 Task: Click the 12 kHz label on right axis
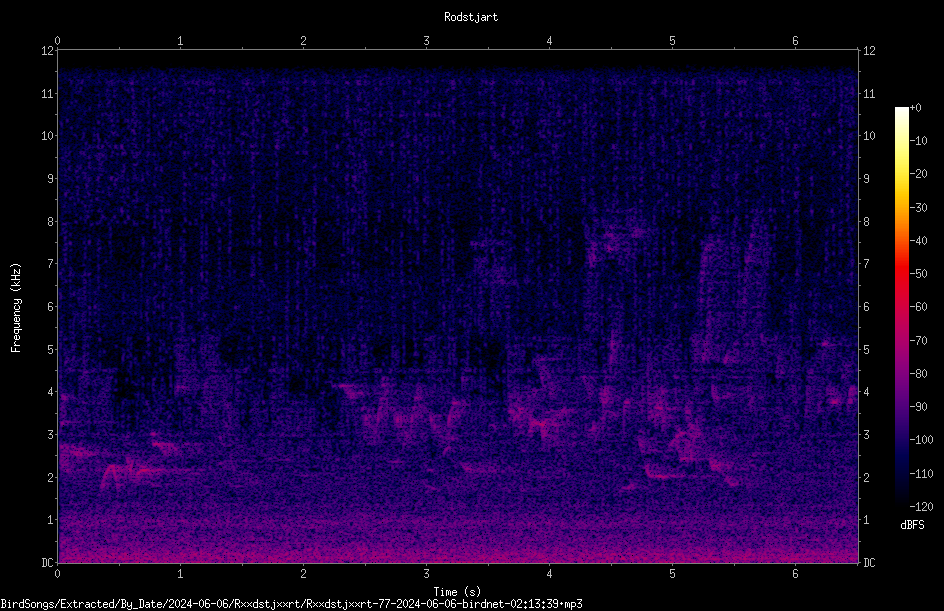tap(869, 51)
